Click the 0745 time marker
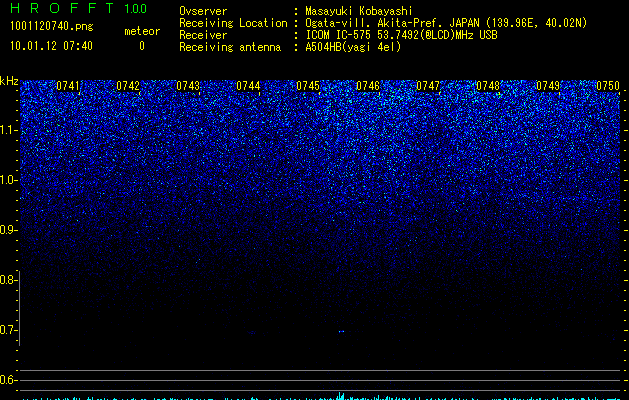 [x=308, y=86]
